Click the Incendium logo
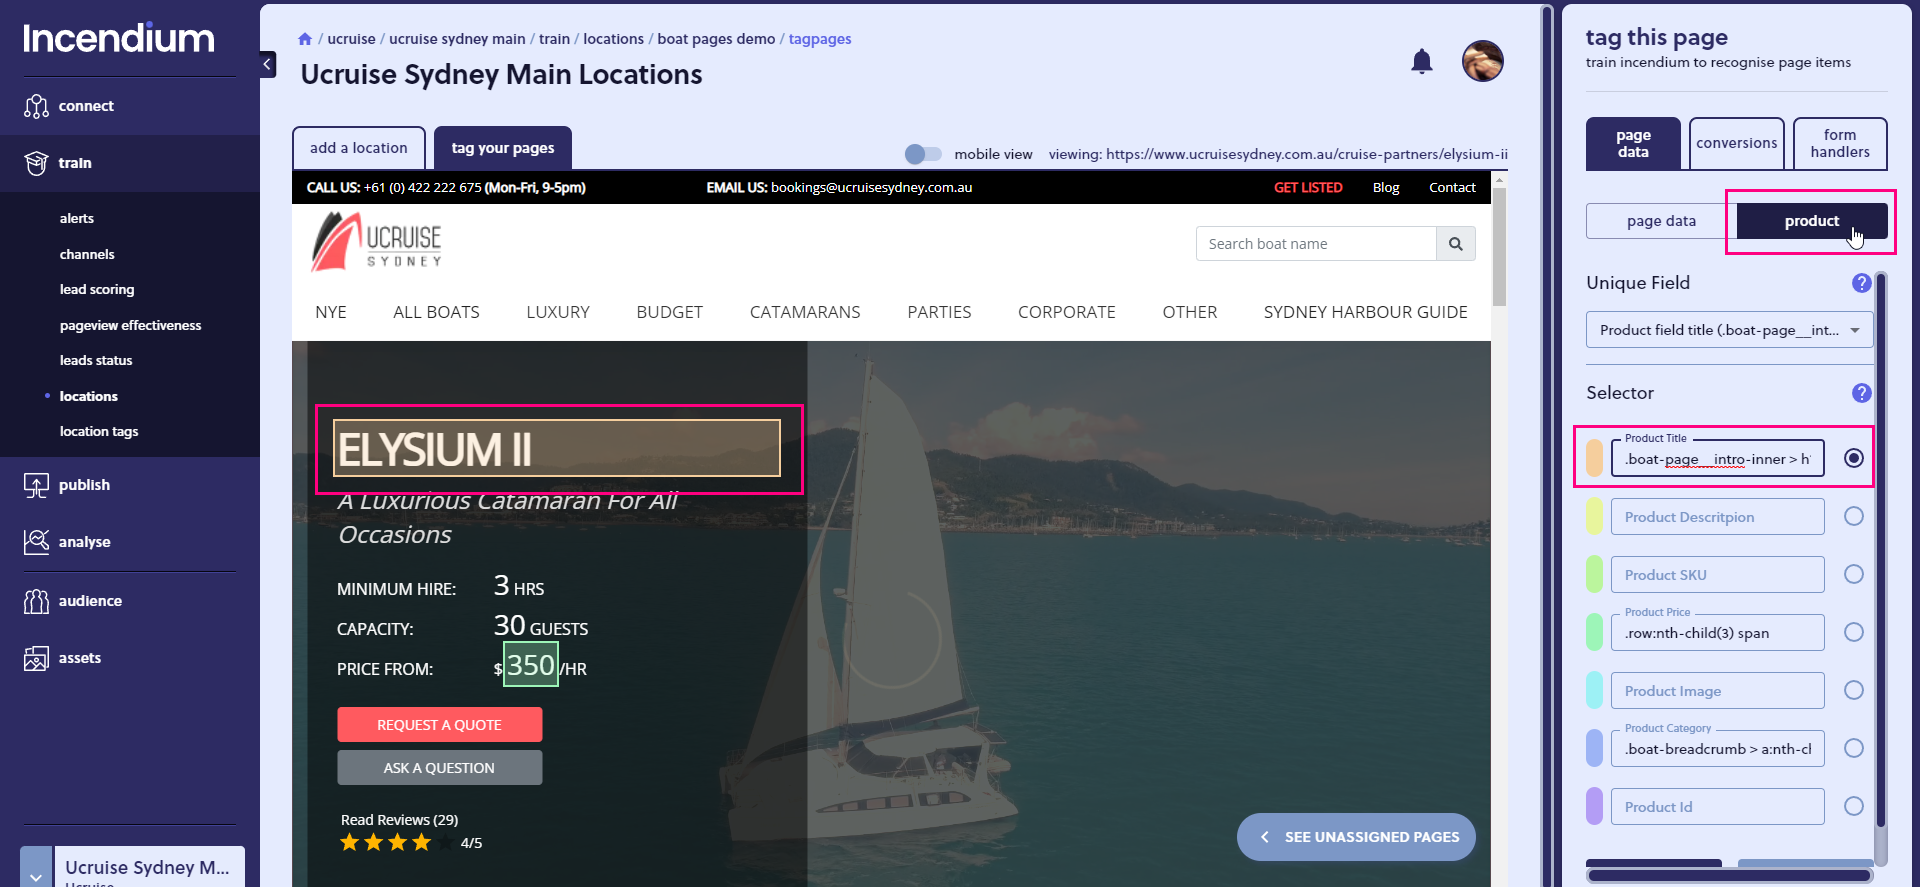Screen dimensions: 1920x887 pos(119,38)
